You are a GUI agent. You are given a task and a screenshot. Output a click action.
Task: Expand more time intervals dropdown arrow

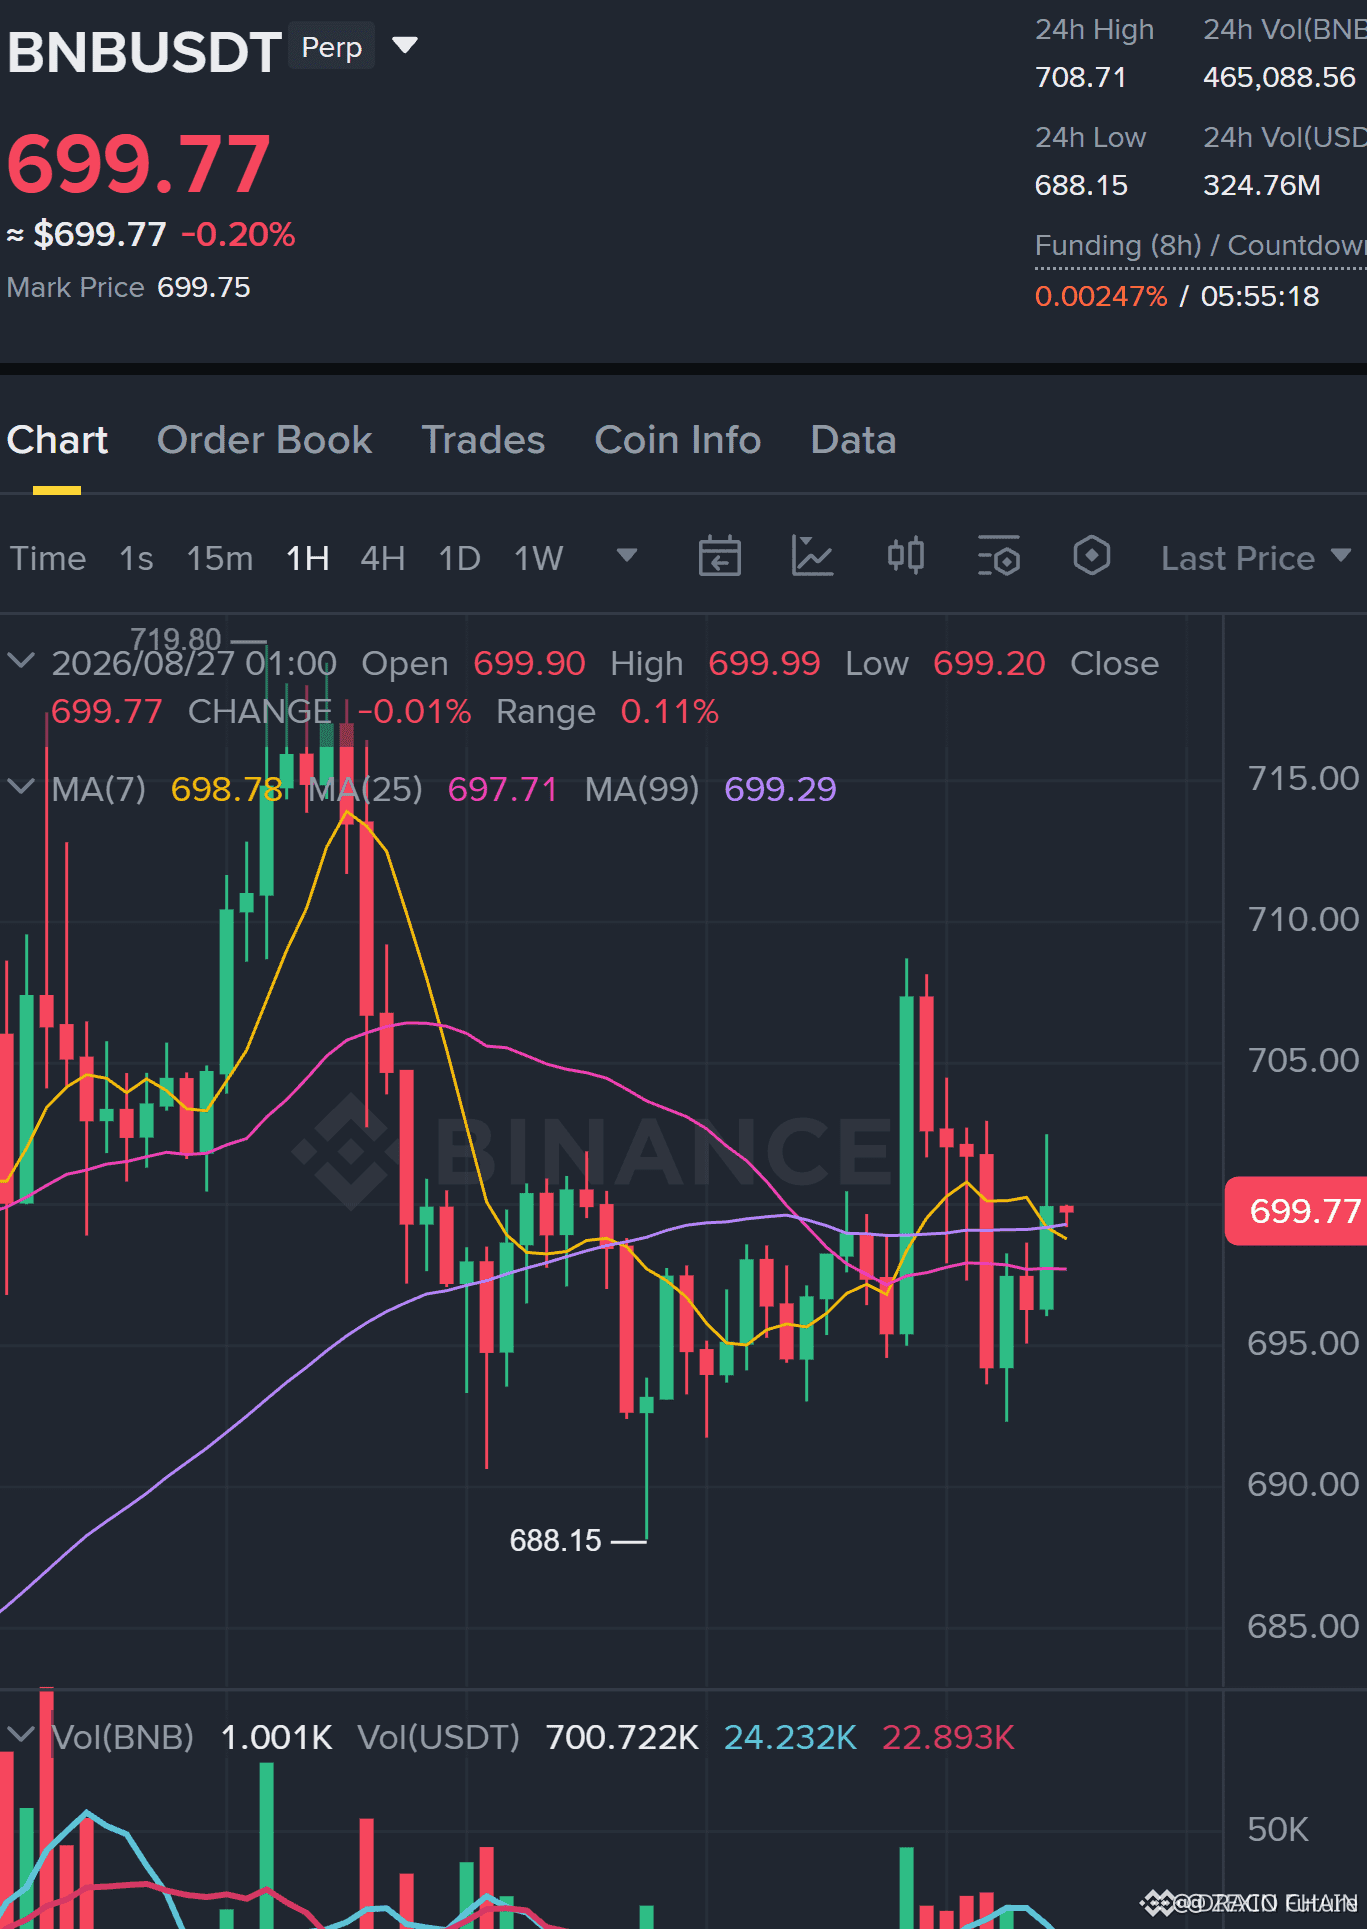click(627, 555)
